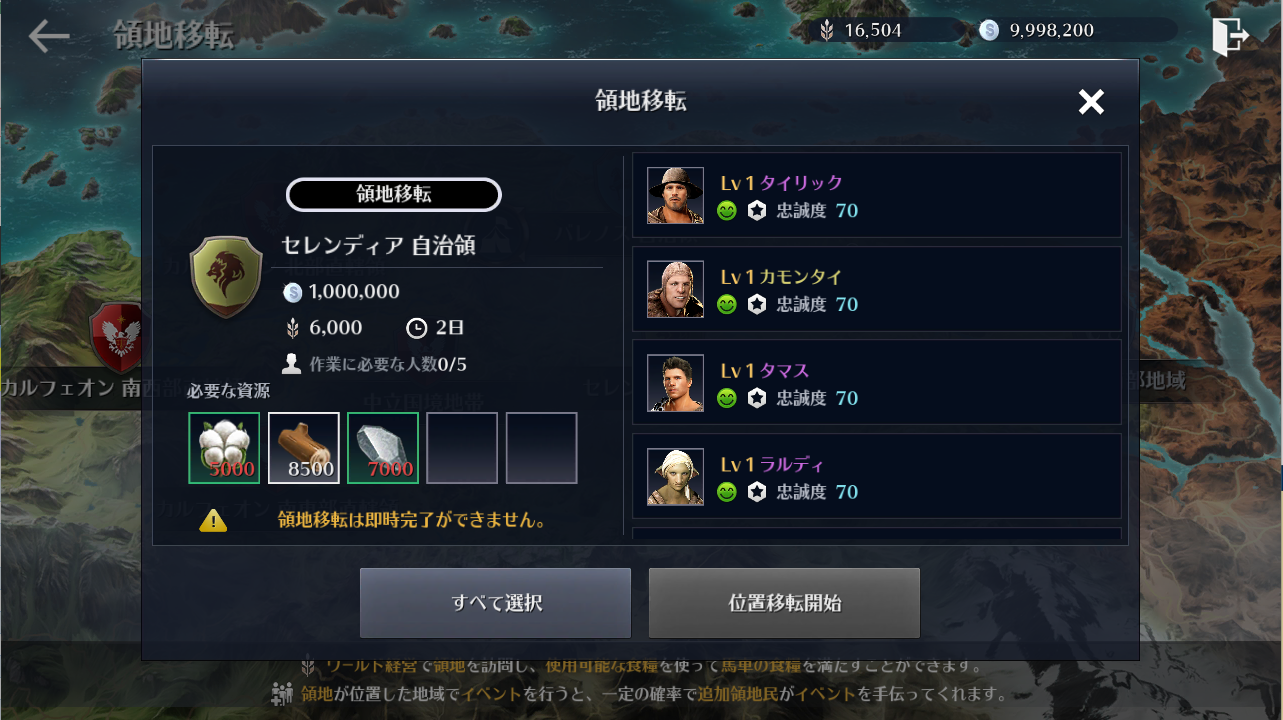
Task: Click the yellow warning triangle icon
Action: coord(213,520)
